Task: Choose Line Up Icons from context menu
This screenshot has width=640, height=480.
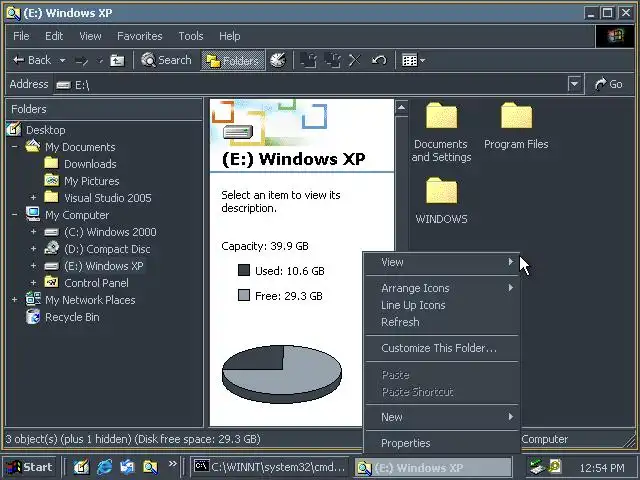Action: coord(442,305)
